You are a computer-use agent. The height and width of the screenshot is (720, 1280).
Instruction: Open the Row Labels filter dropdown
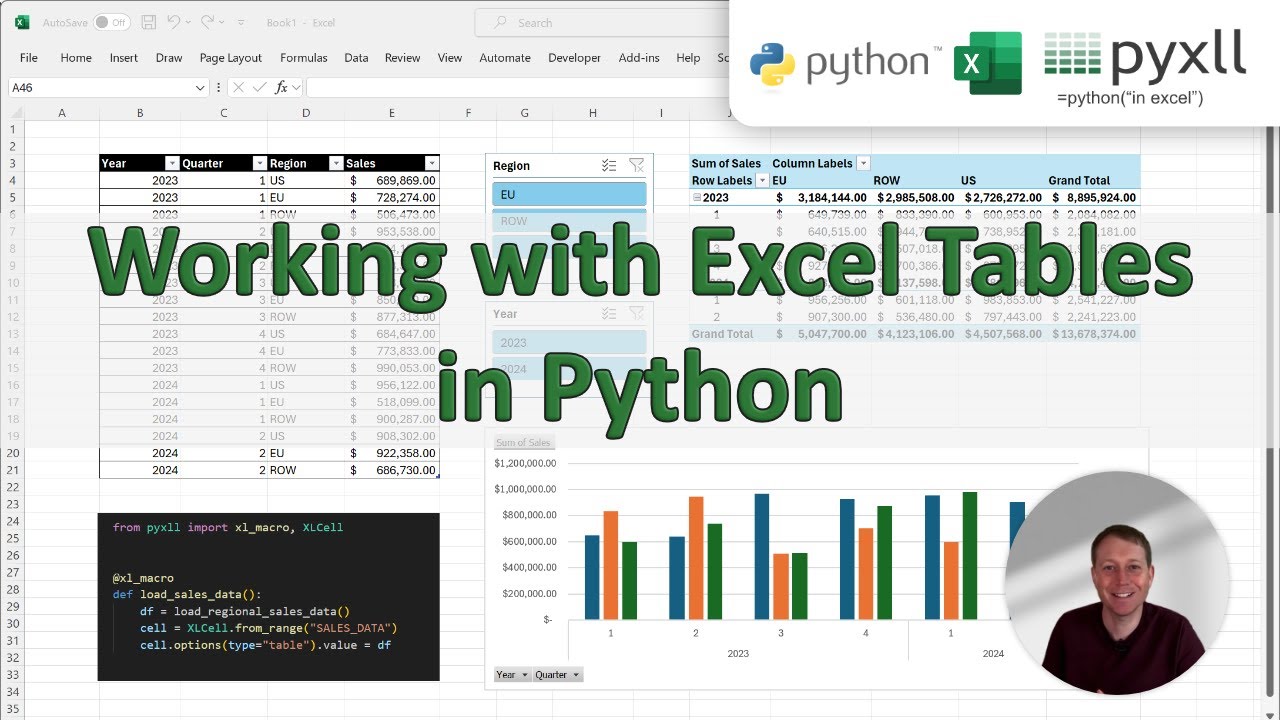coord(762,180)
